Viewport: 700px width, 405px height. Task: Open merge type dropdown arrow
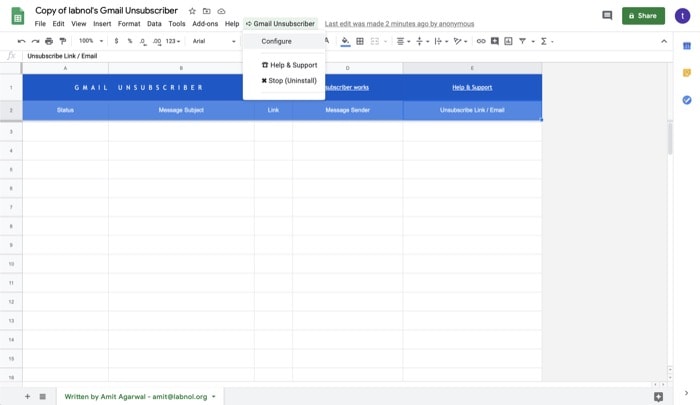386,42
